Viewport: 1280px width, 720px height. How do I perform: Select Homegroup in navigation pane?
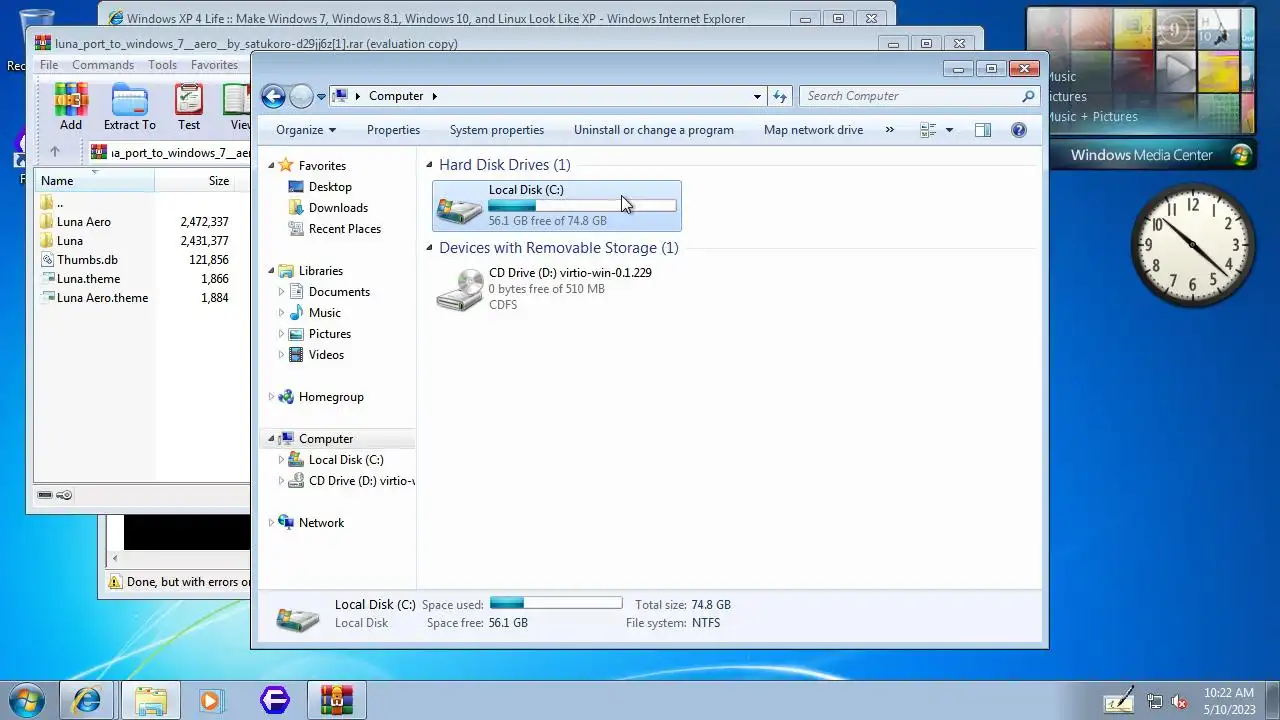tap(331, 397)
